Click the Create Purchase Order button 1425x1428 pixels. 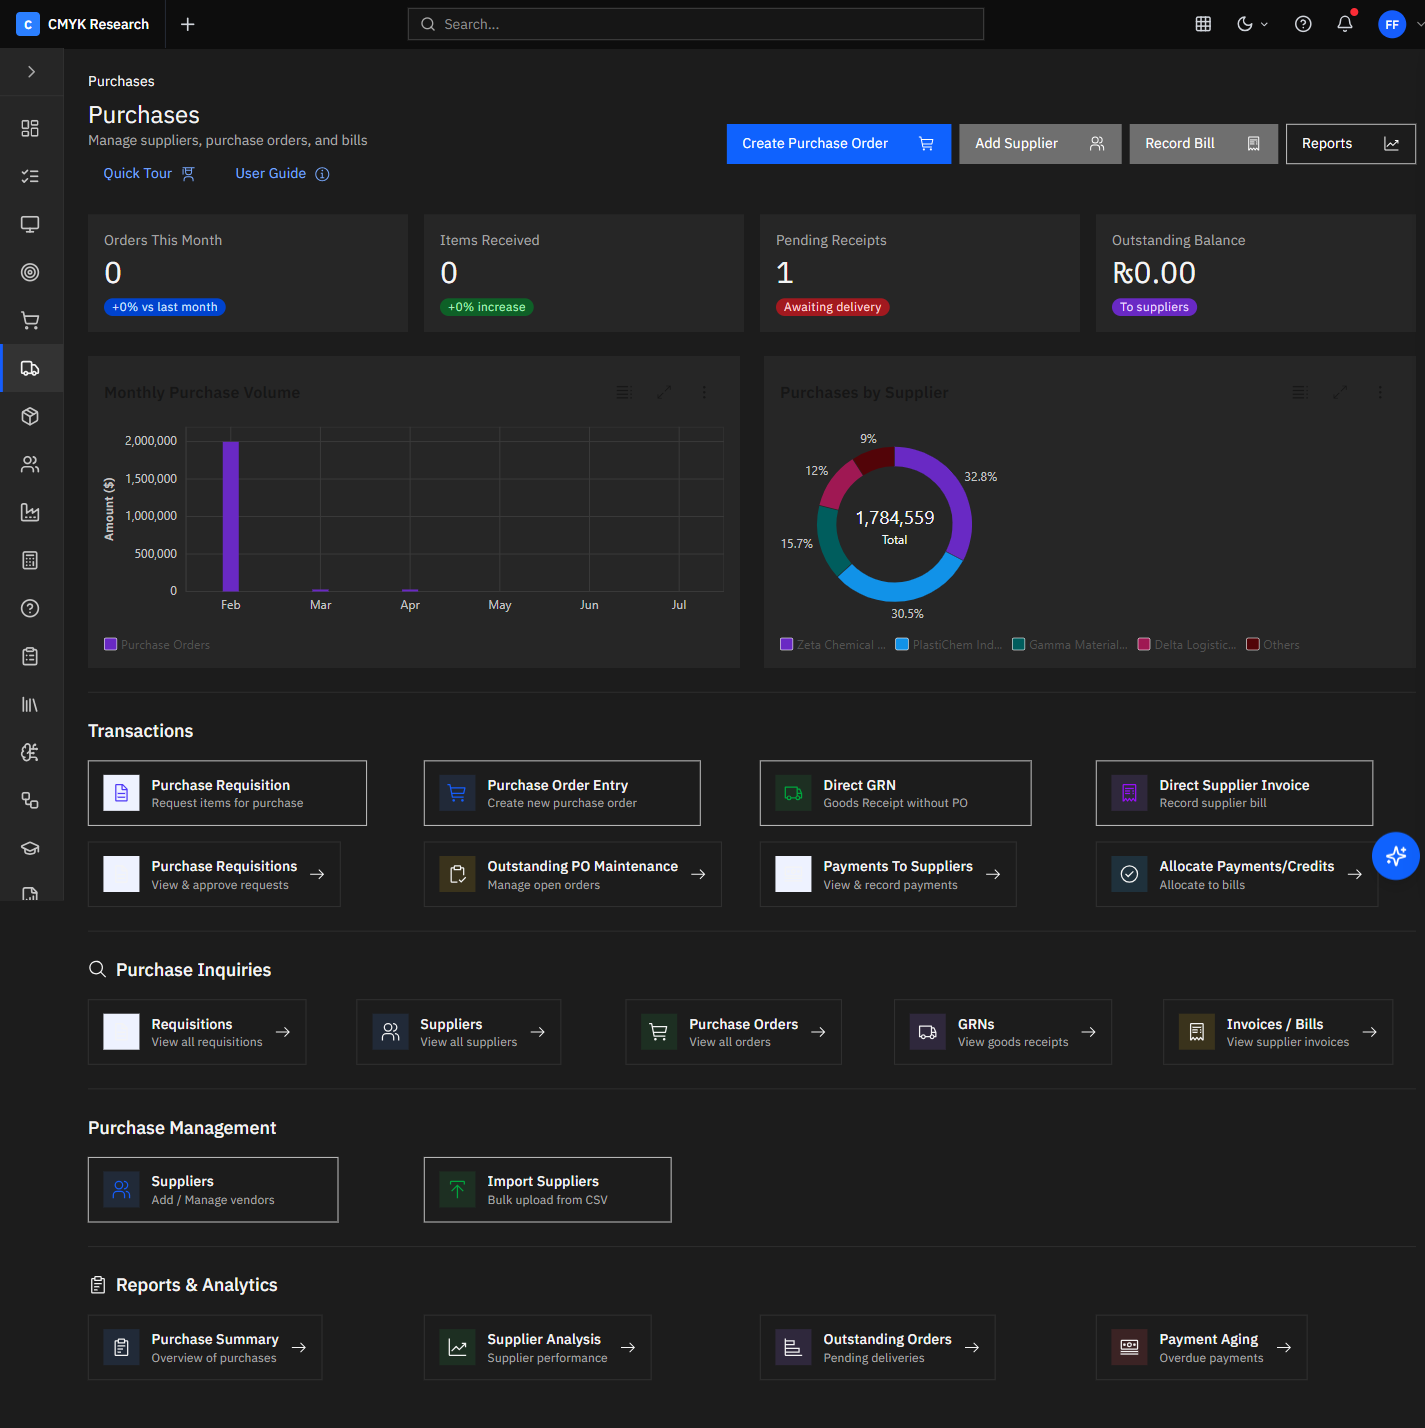[838, 144]
